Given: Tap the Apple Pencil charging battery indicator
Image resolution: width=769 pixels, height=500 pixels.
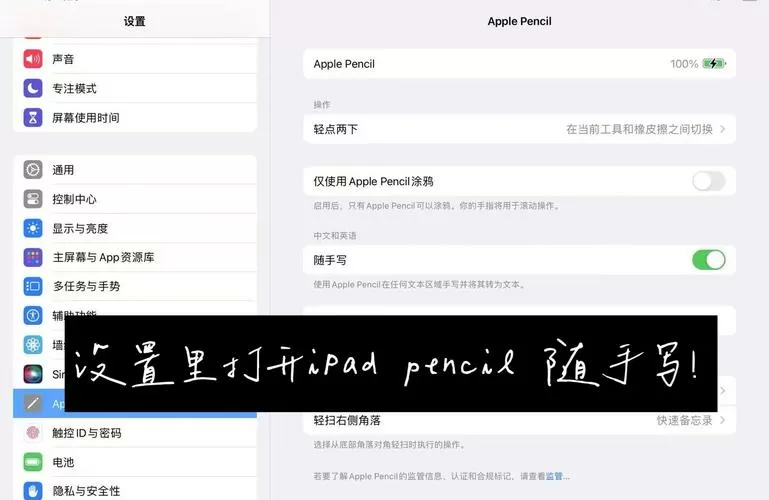Looking at the screenshot, I should [x=714, y=63].
